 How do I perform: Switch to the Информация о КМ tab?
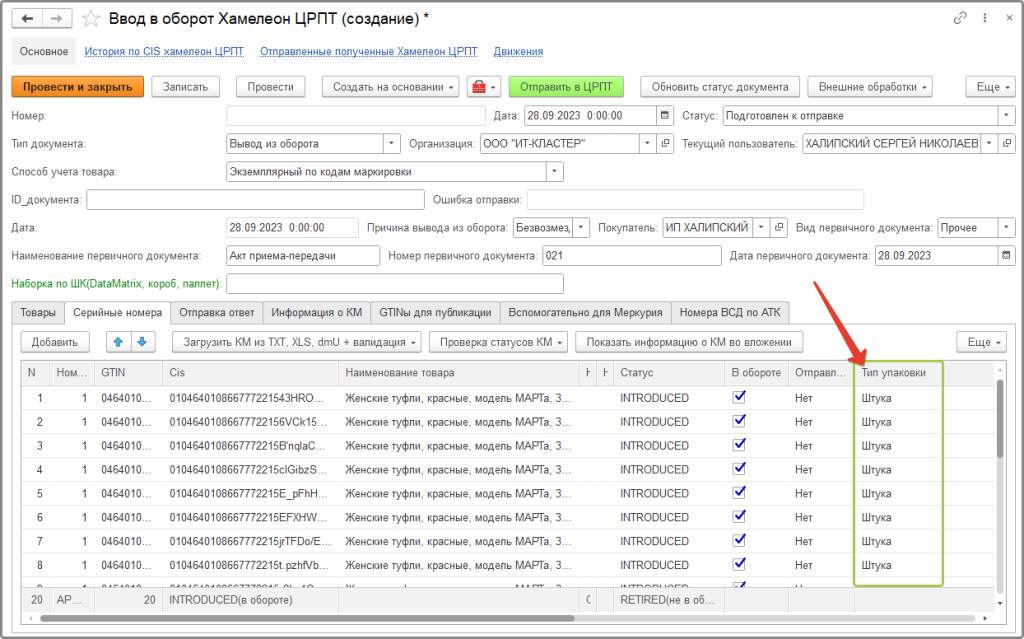[317, 312]
